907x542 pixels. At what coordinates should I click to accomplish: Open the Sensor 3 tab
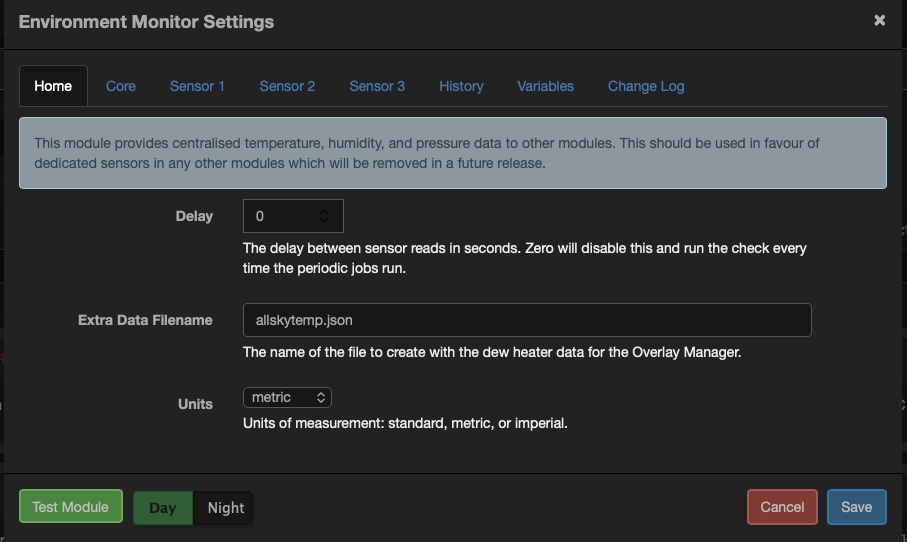click(x=377, y=86)
